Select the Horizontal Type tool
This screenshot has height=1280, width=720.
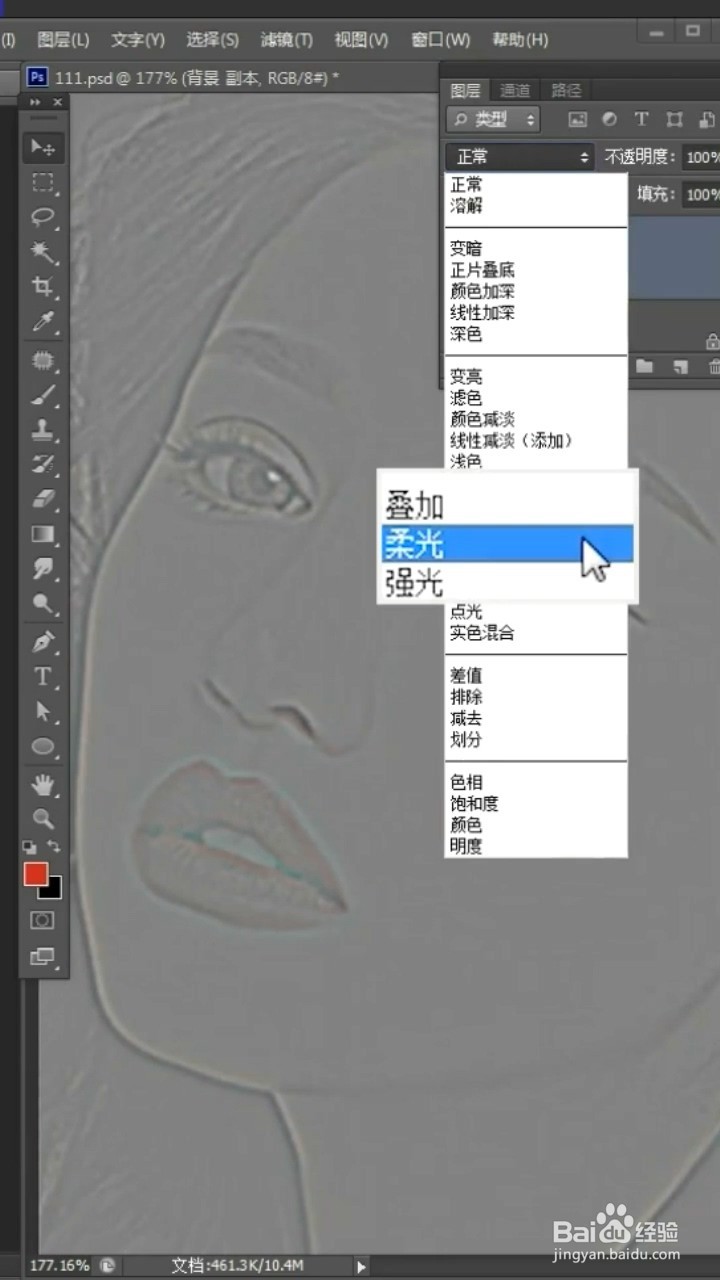pyautogui.click(x=43, y=676)
